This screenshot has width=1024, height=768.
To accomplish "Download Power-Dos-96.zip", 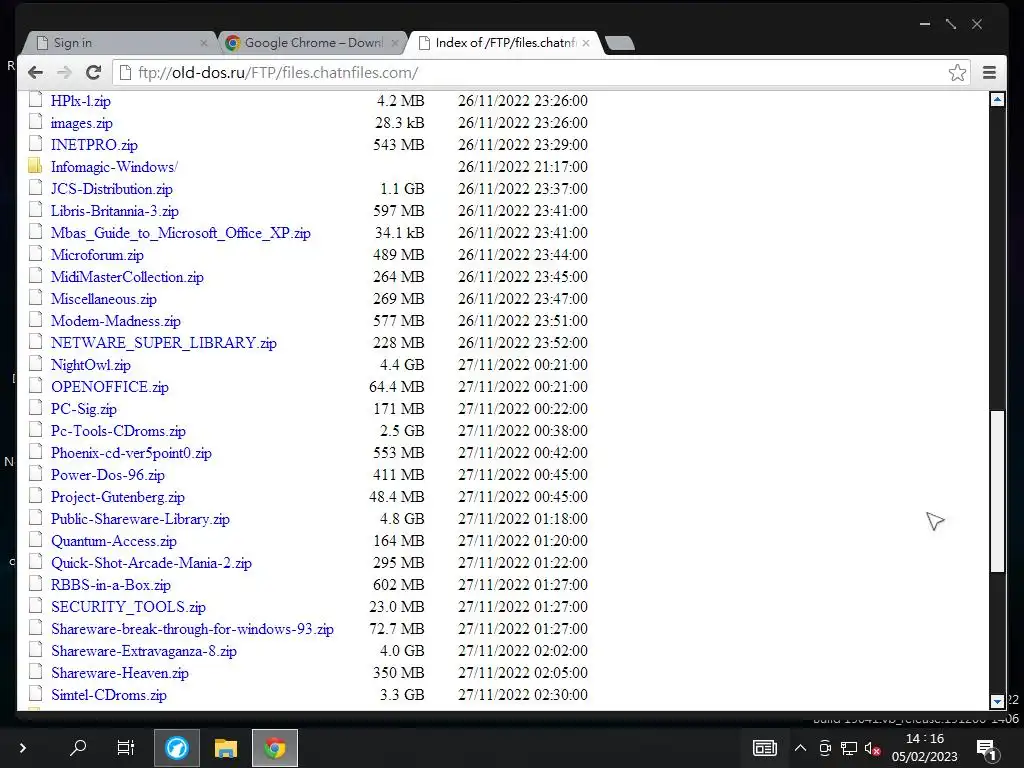I will click(108, 475).
